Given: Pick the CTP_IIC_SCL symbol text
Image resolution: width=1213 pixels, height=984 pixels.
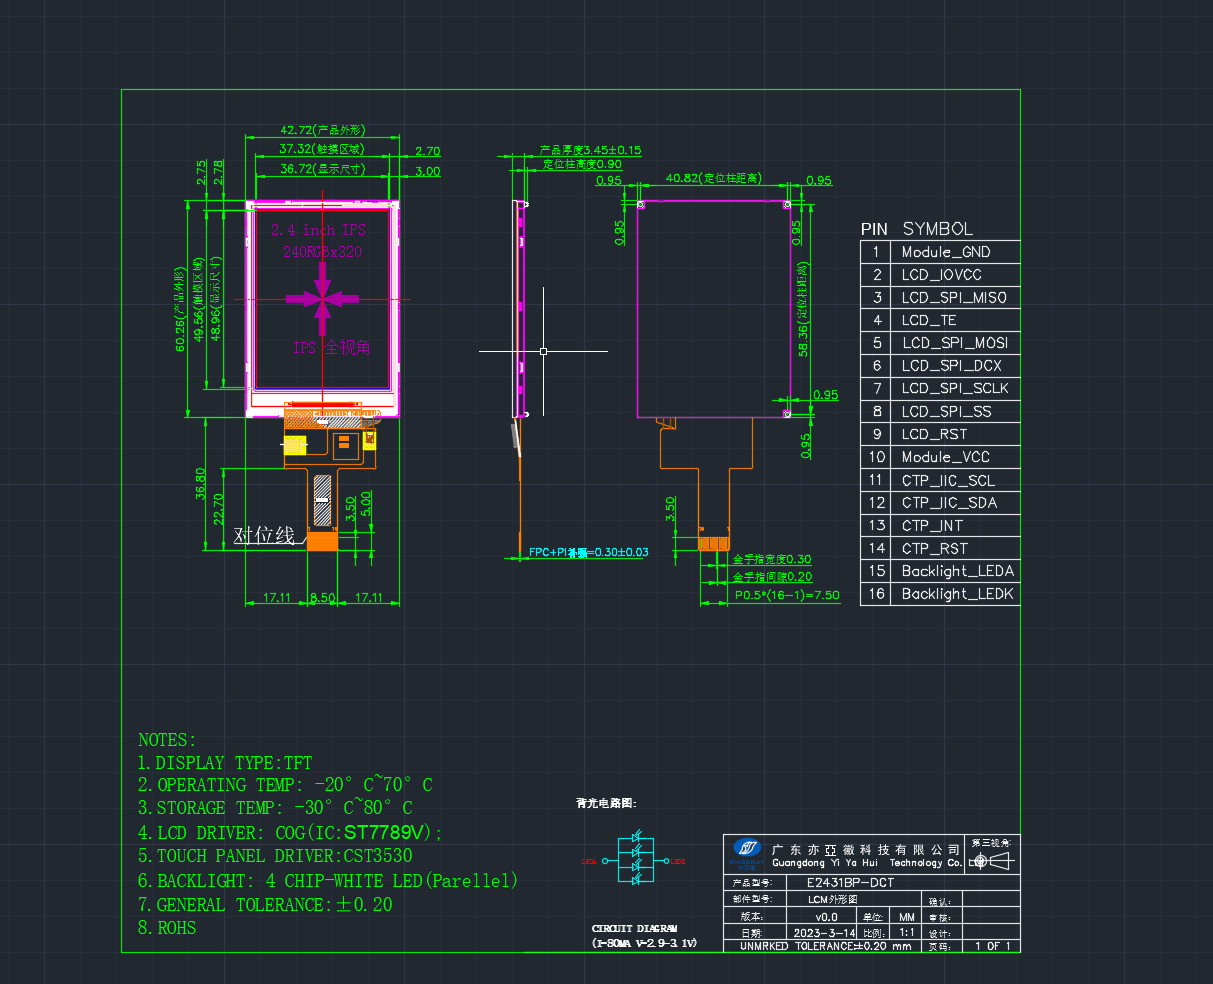Looking at the screenshot, I should pos(948,481).
